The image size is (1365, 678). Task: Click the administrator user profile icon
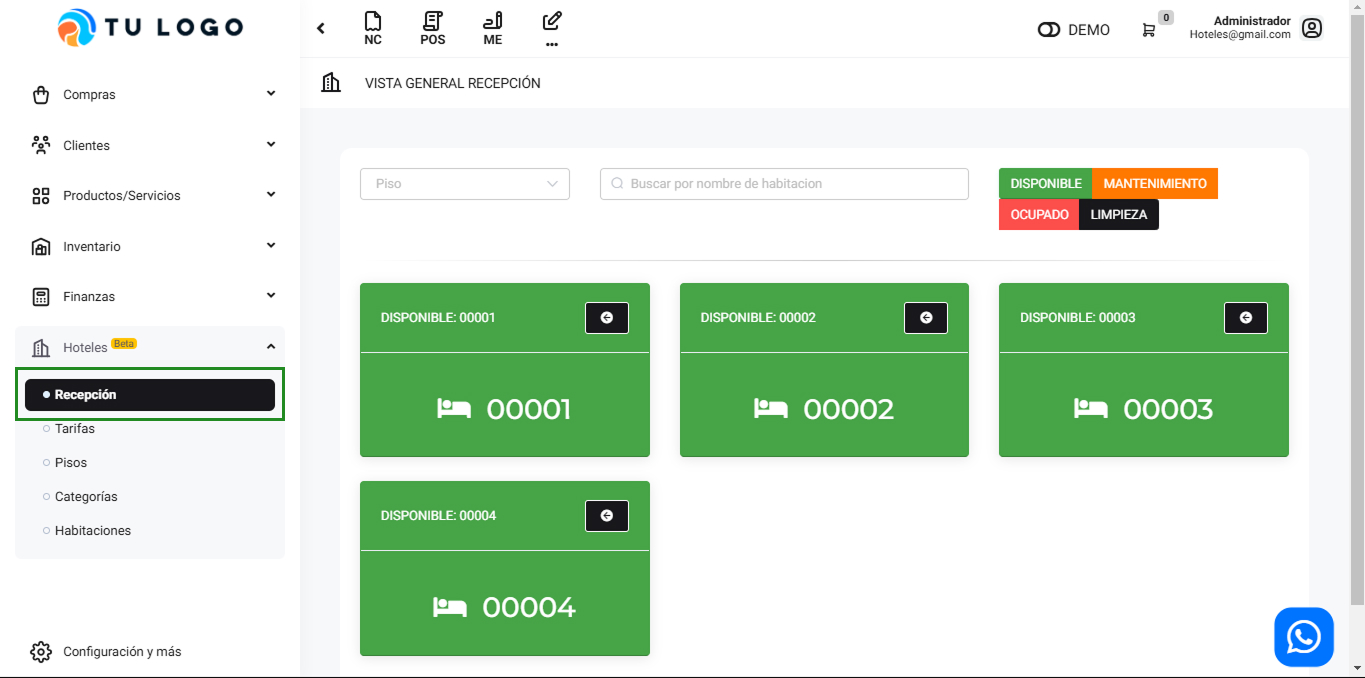click(x=1312, y=28)
